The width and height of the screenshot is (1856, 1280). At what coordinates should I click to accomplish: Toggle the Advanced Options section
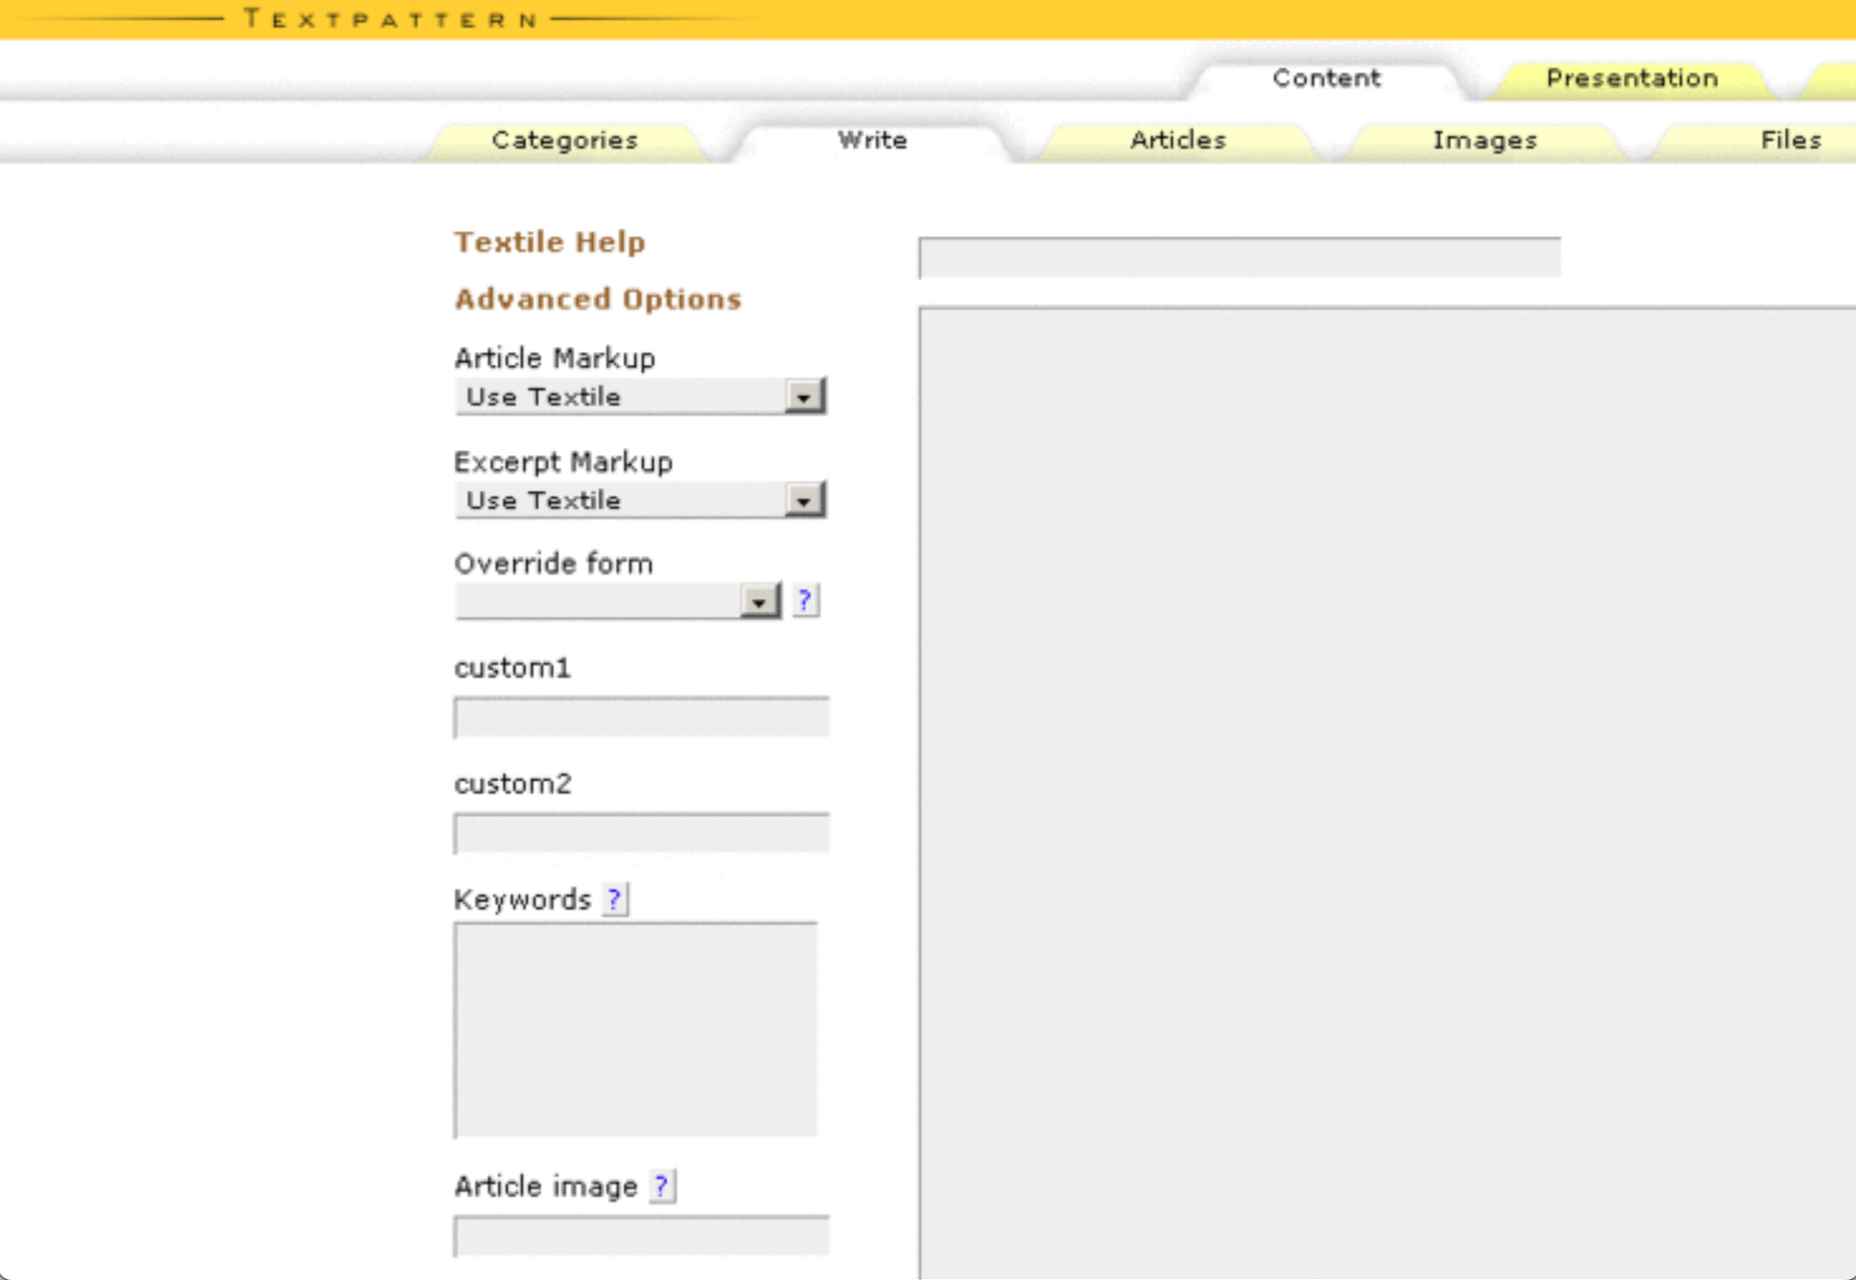tap(598, 299)
